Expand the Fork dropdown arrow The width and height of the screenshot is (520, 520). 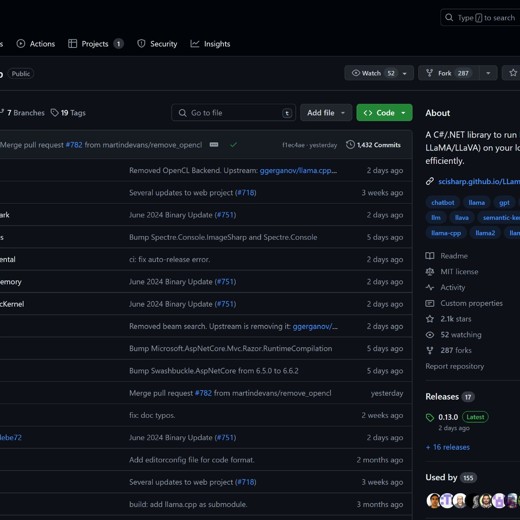click(488, 73)
